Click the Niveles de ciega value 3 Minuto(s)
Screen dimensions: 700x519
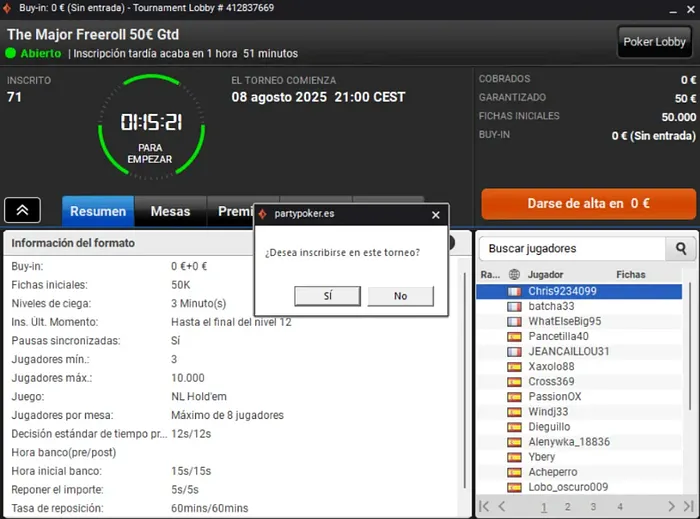199,303
